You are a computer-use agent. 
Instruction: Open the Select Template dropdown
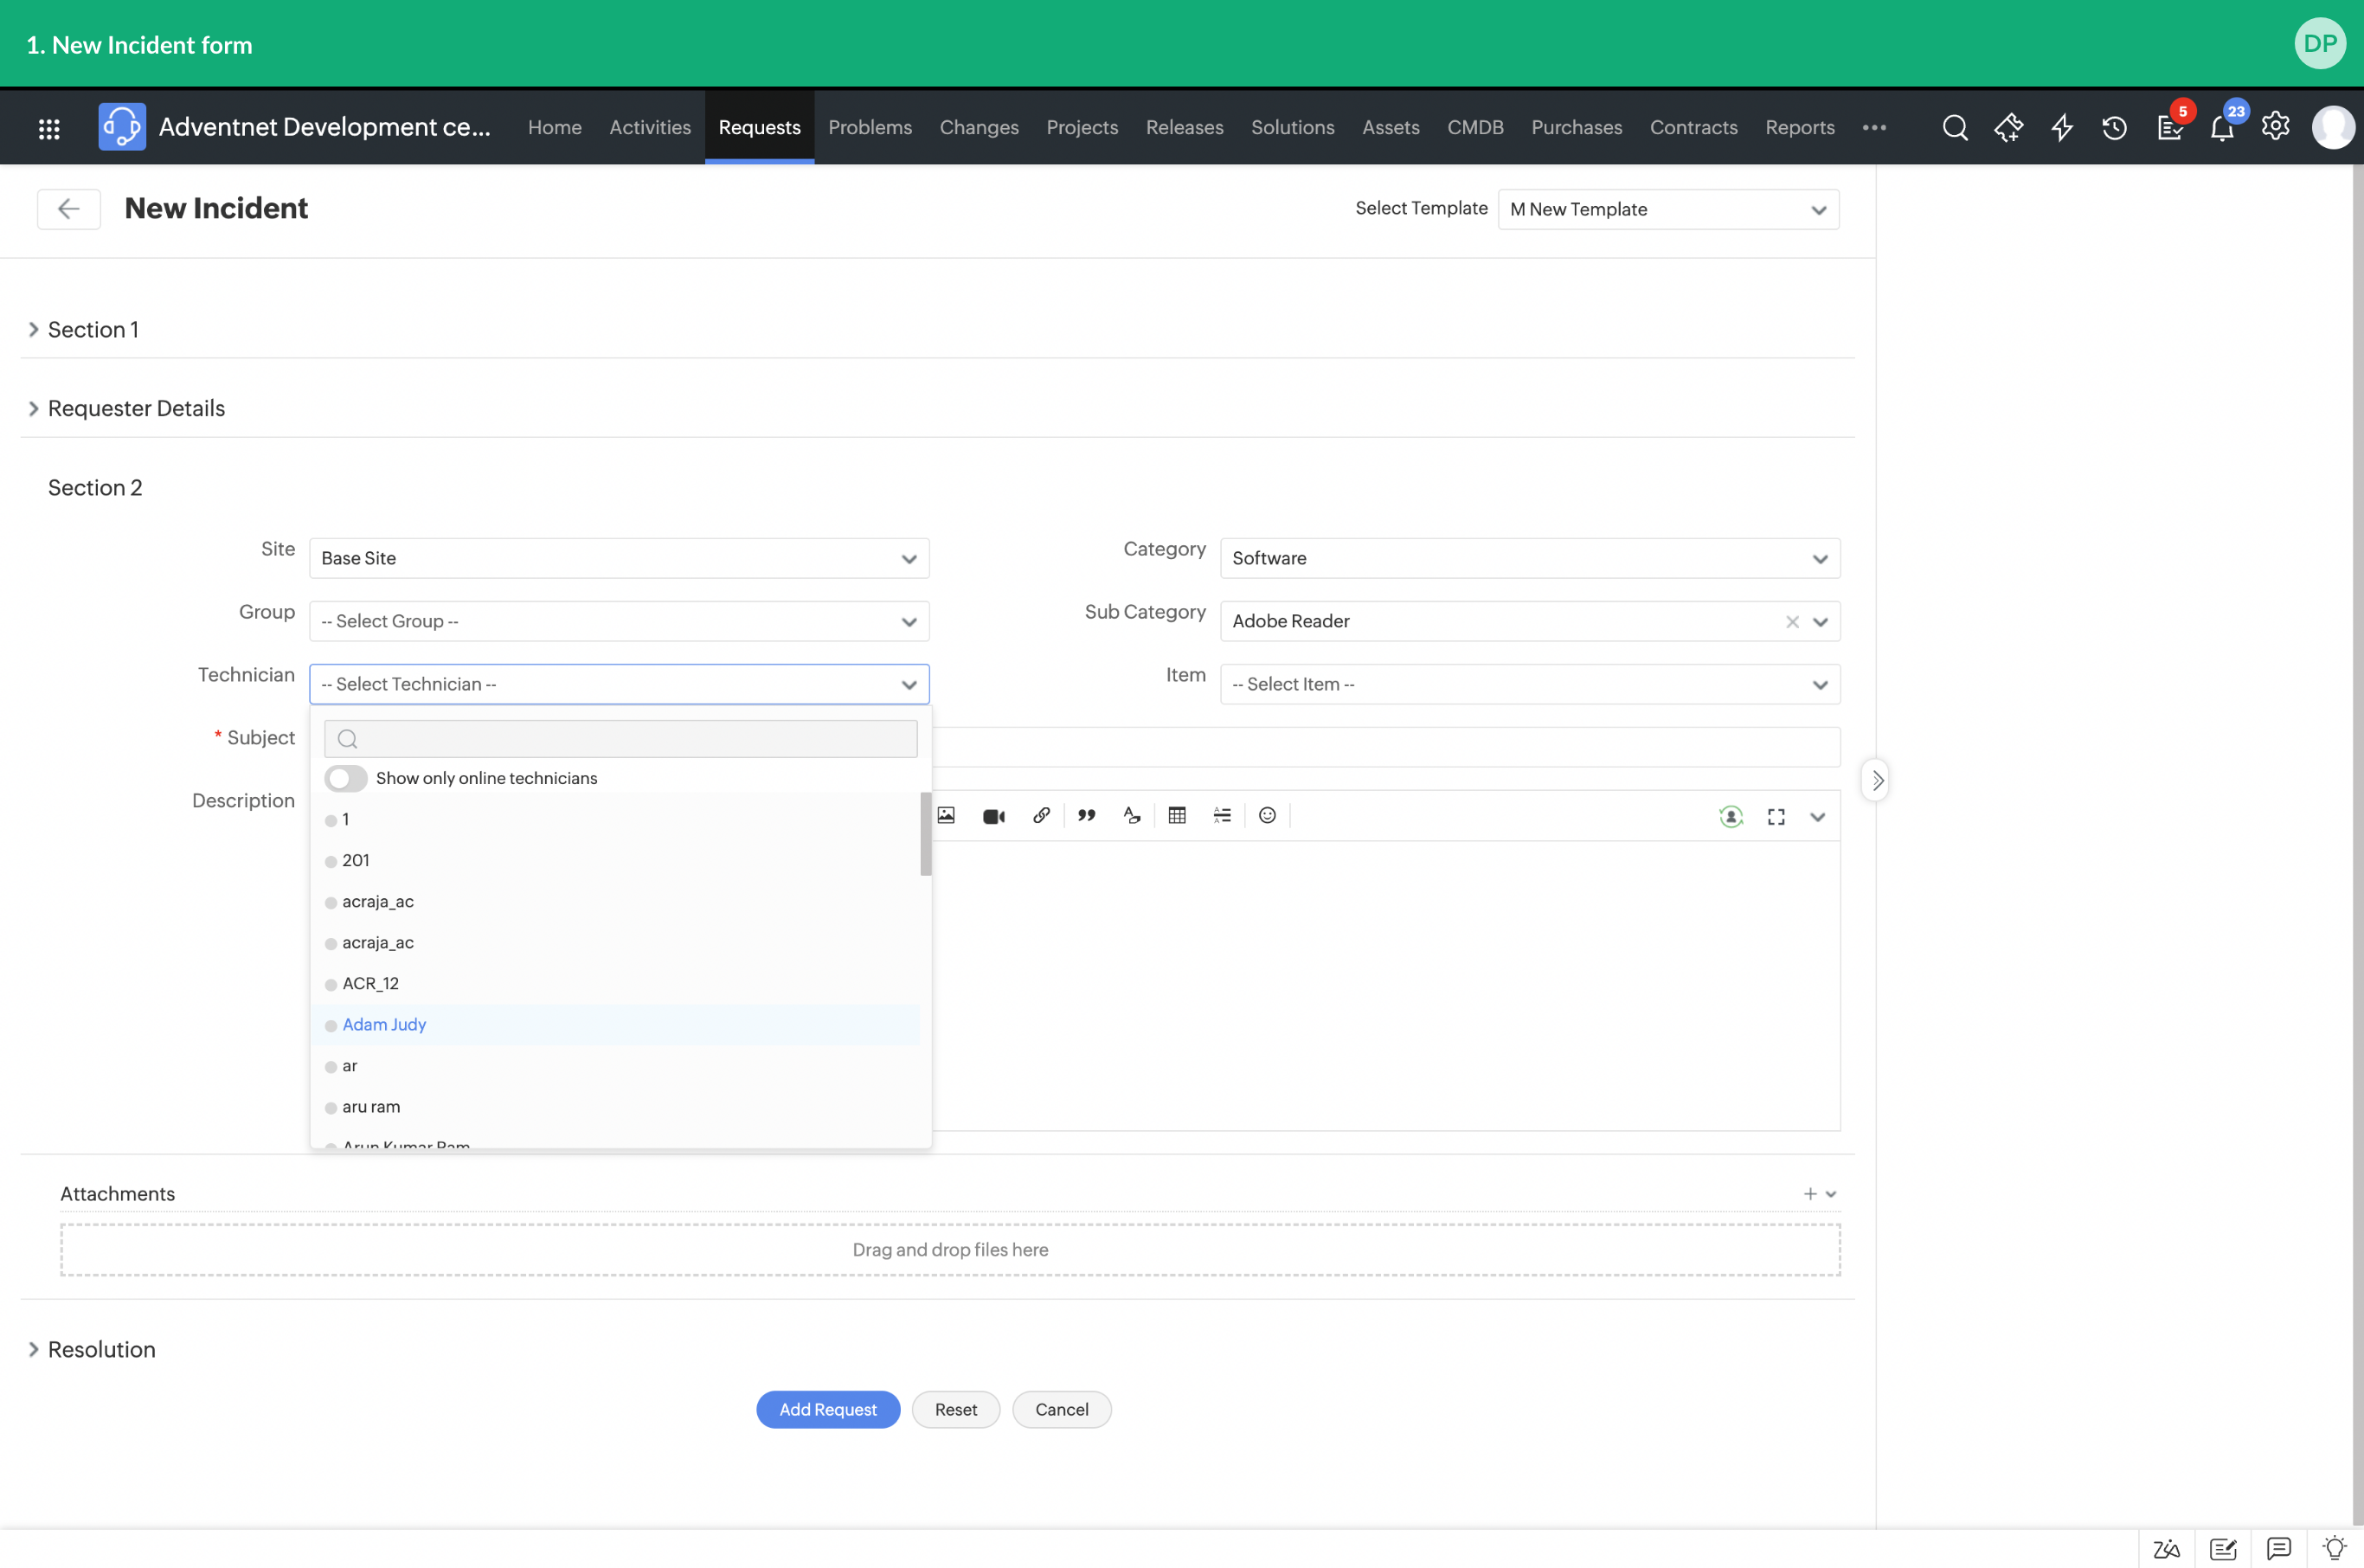1668,209
